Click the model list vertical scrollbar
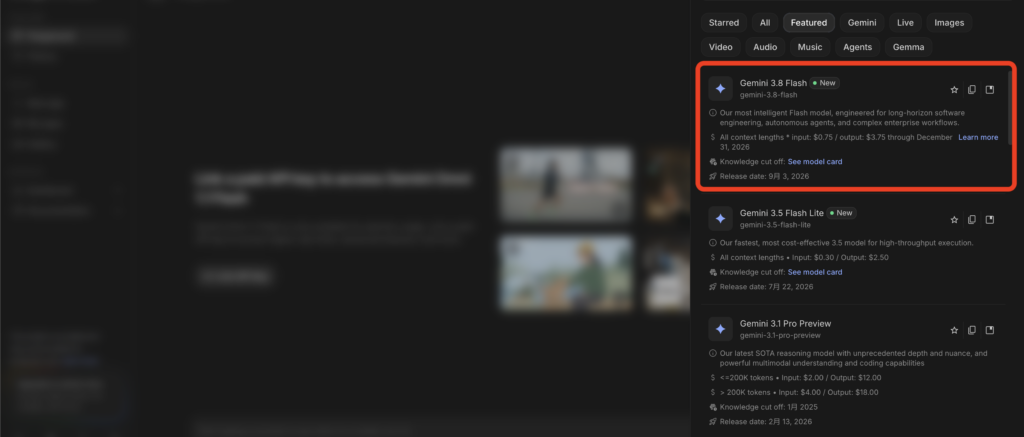The image size is (1024, 437). pyautogui.click(x=1010, y=108)
